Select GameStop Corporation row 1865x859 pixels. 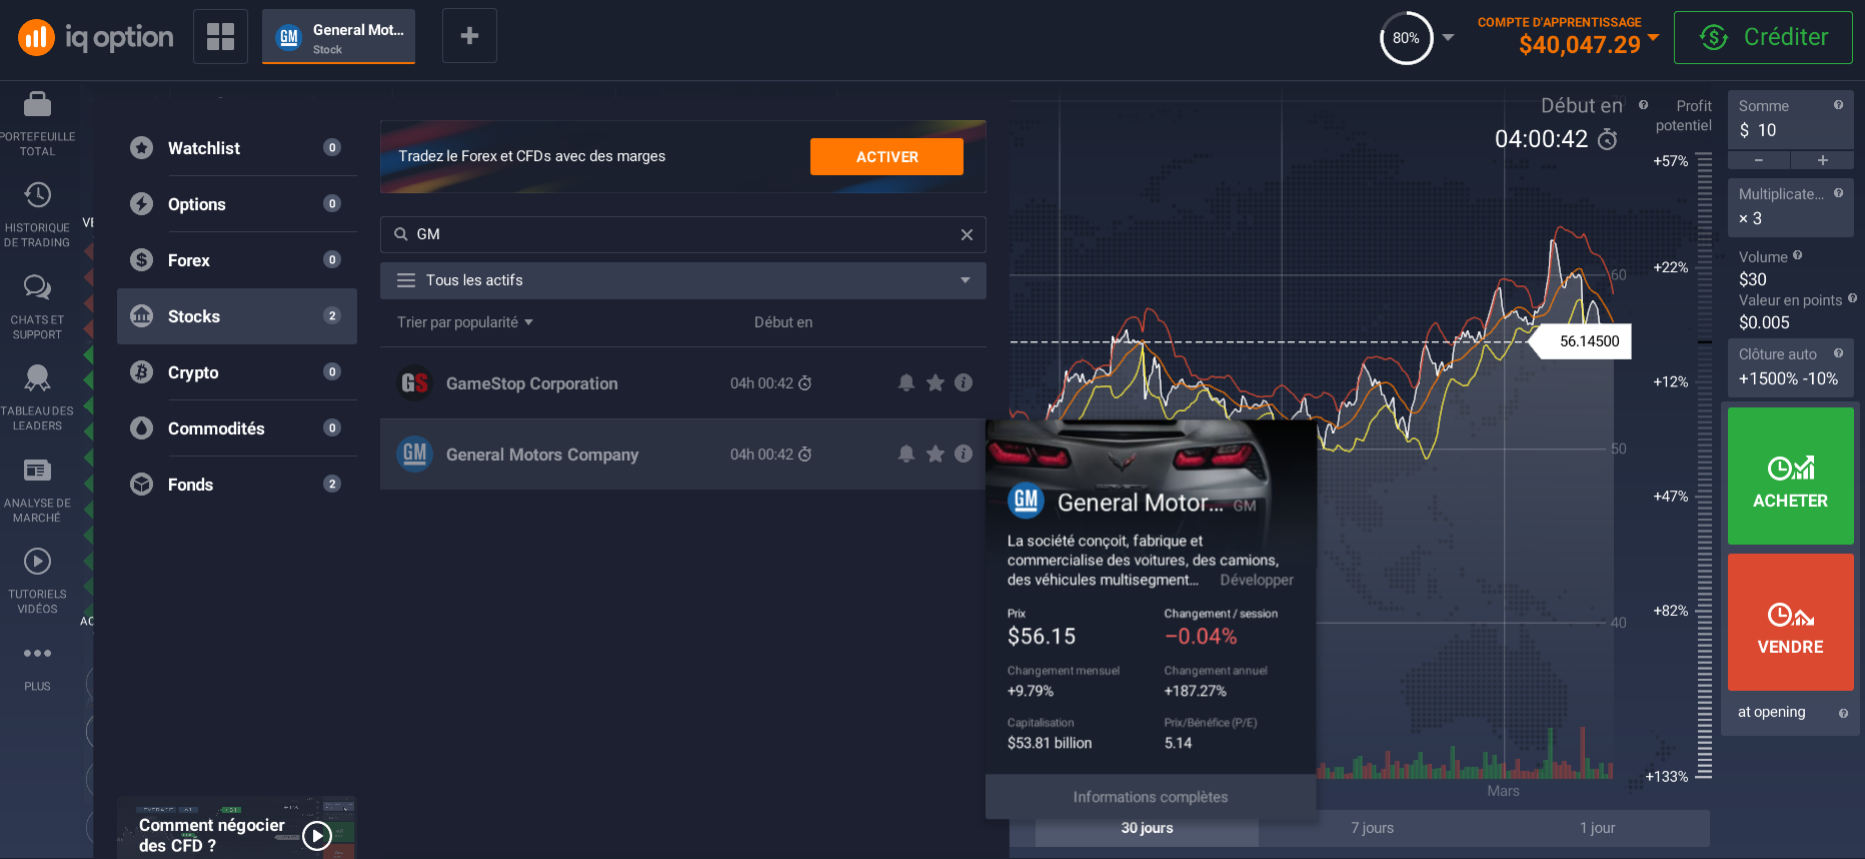tap(683, 383)
